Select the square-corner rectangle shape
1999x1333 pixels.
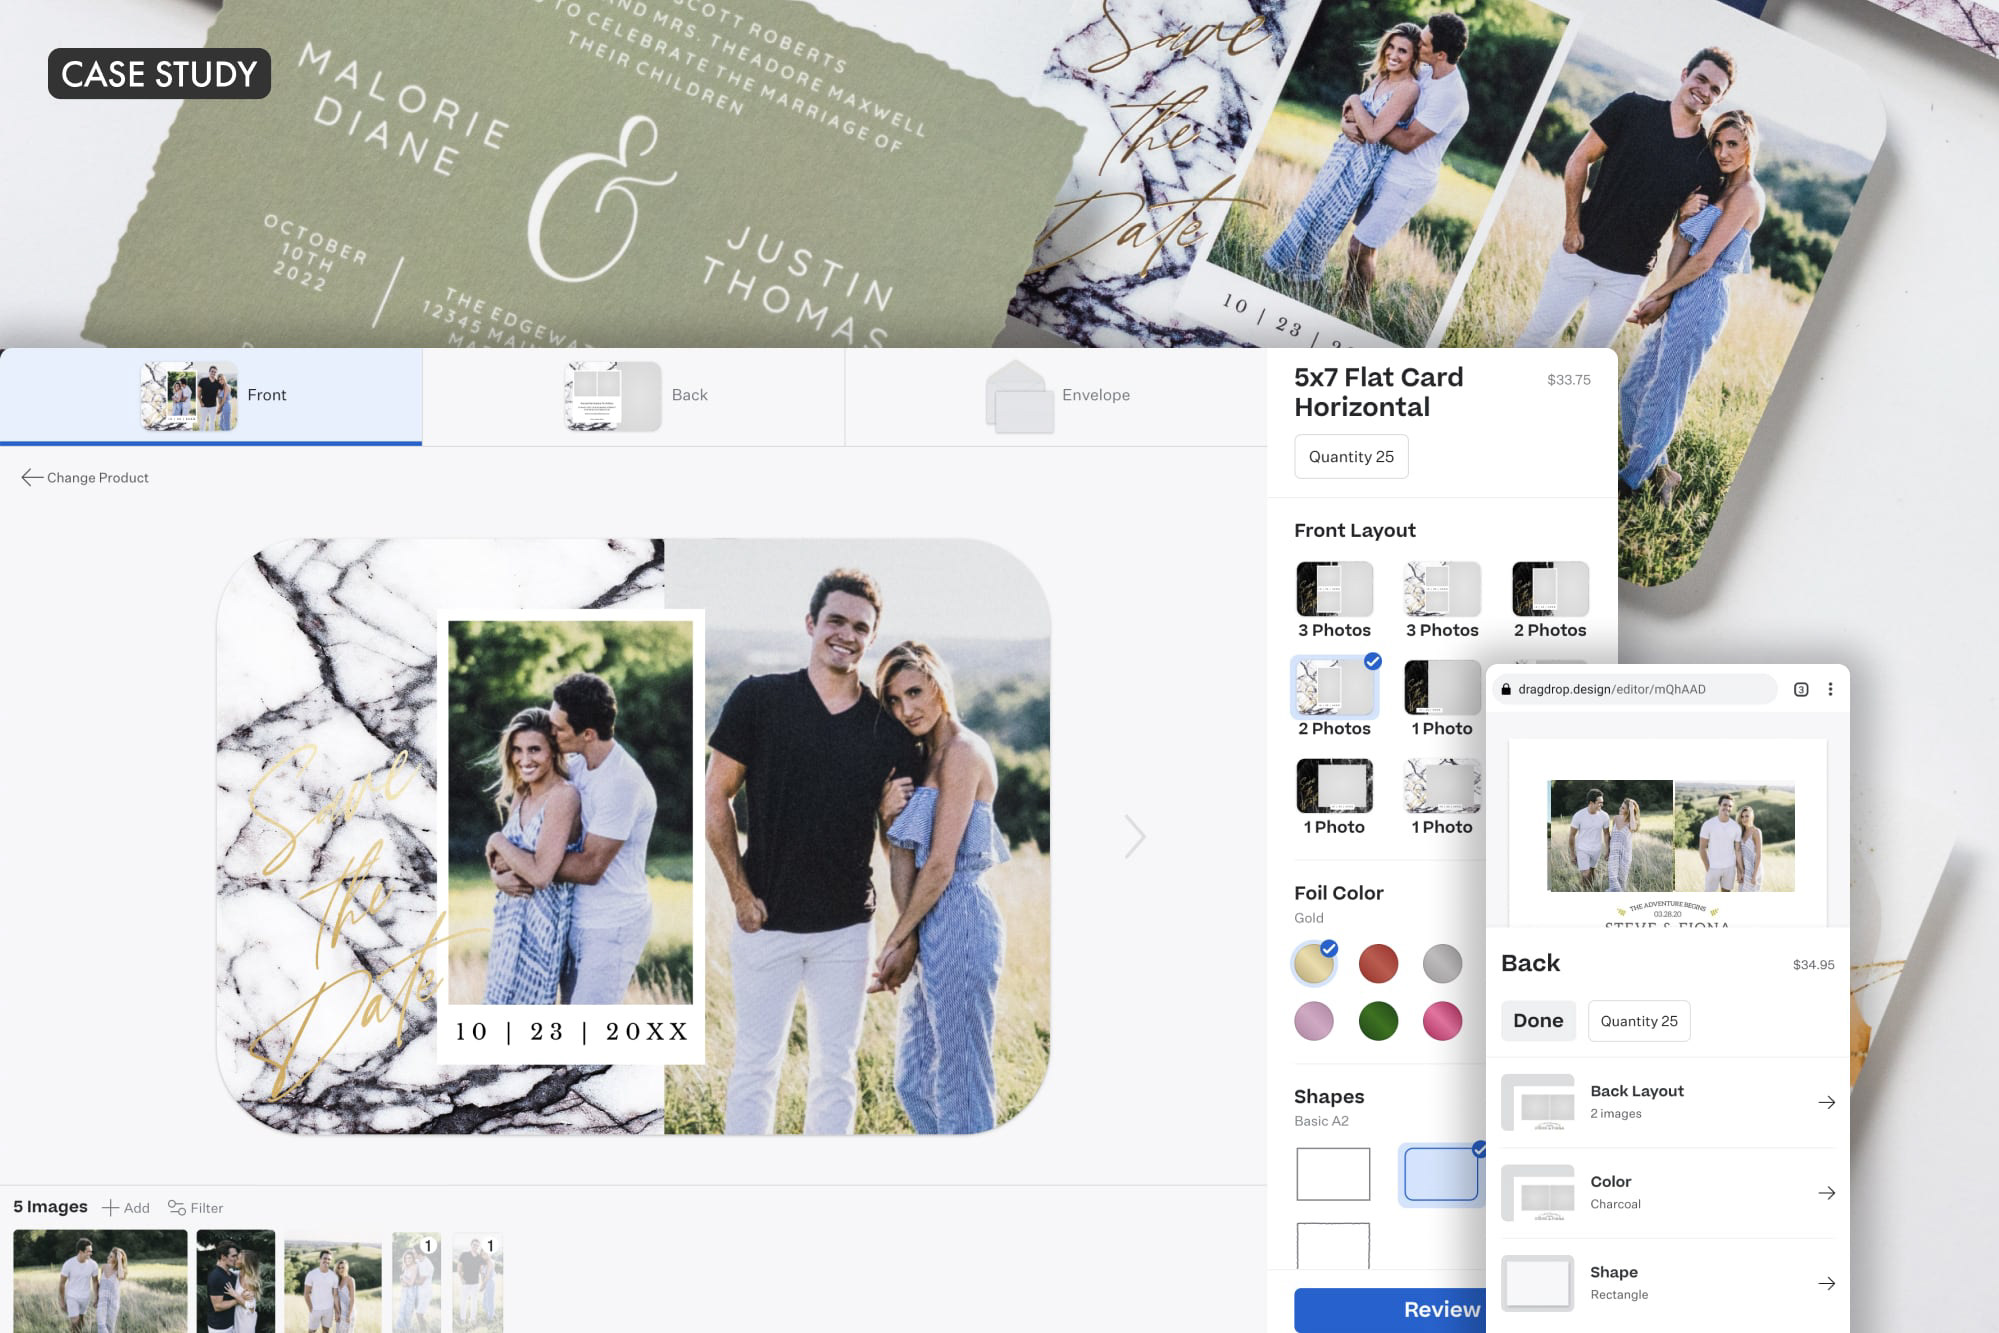(x=1333, y=1174)
